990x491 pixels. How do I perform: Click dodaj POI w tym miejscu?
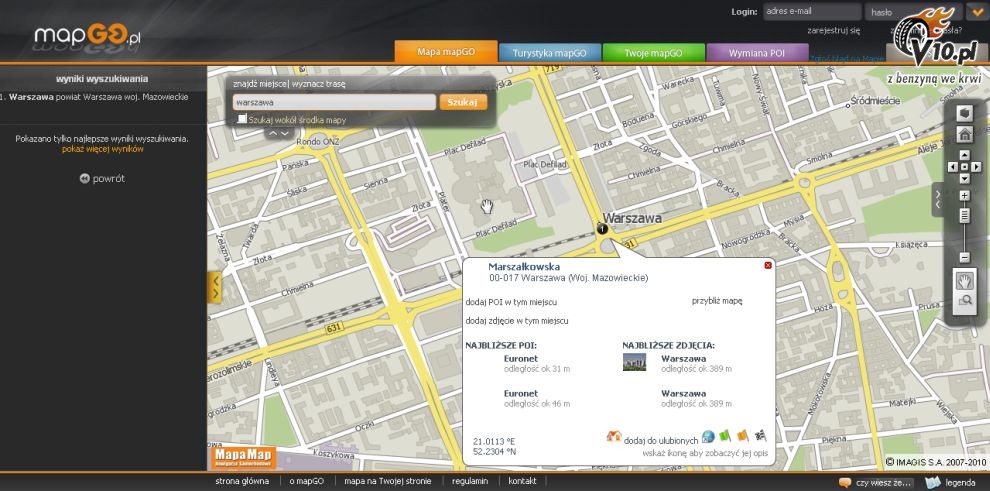(x=511, y=302)
